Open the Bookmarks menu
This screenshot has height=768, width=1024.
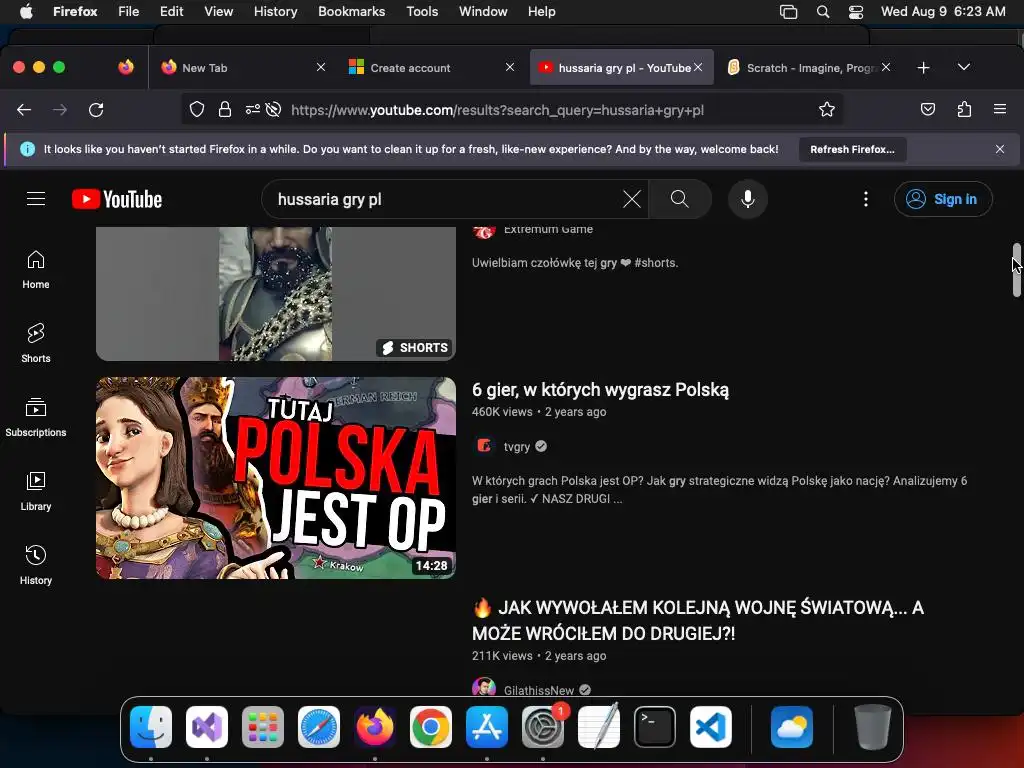[x=351, y=11]
